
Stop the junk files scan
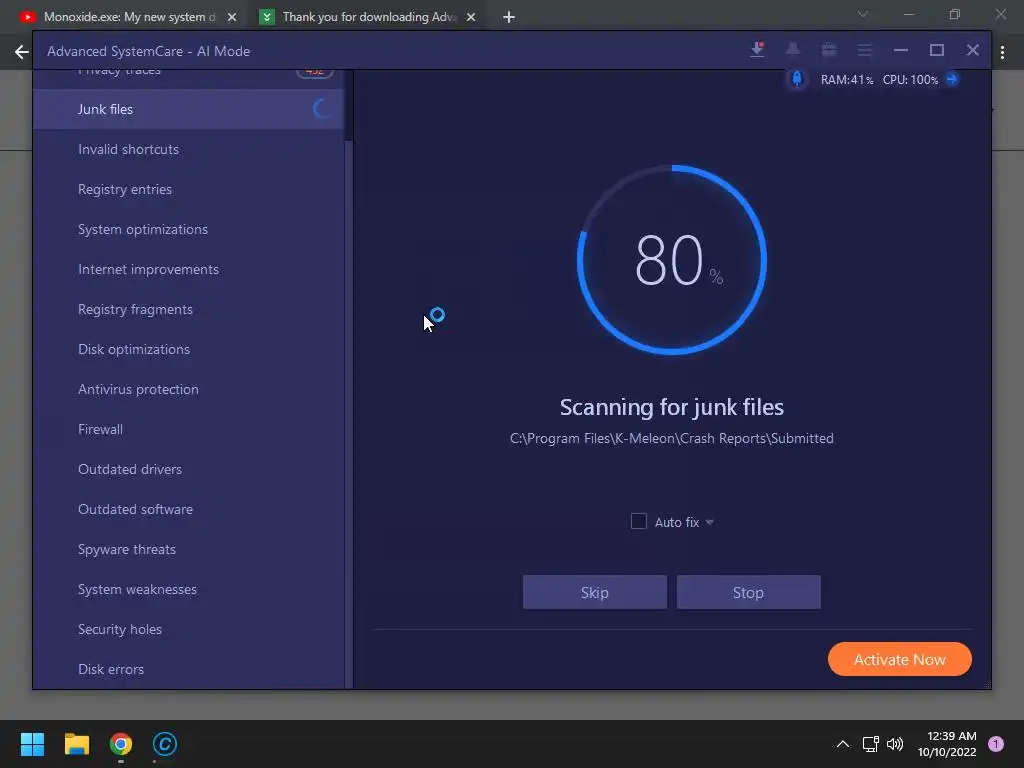748,592
